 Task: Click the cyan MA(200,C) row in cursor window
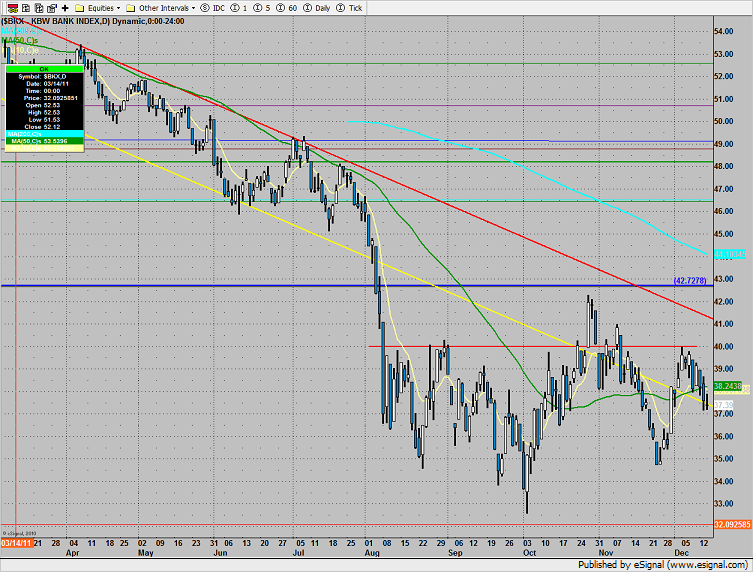tap(44, 134)
